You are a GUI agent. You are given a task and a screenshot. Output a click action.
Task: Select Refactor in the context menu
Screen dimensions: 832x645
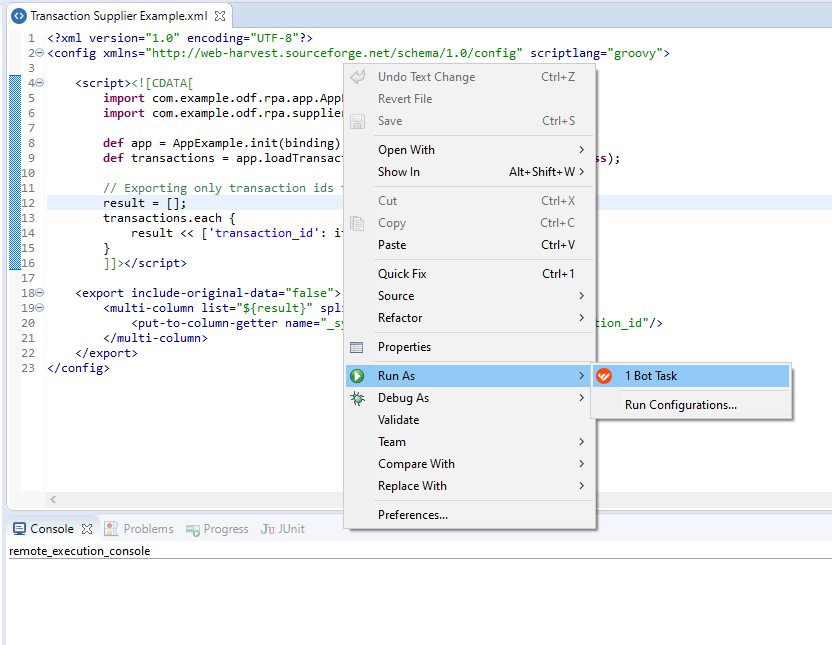469,318
